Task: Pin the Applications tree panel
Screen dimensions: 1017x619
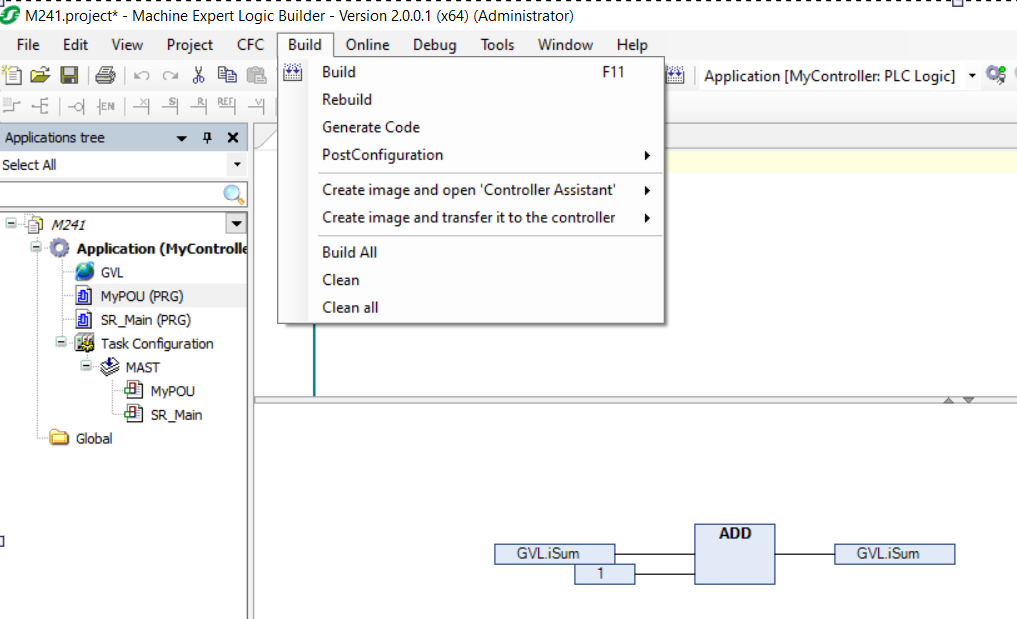Action: (x=206, y=137)
